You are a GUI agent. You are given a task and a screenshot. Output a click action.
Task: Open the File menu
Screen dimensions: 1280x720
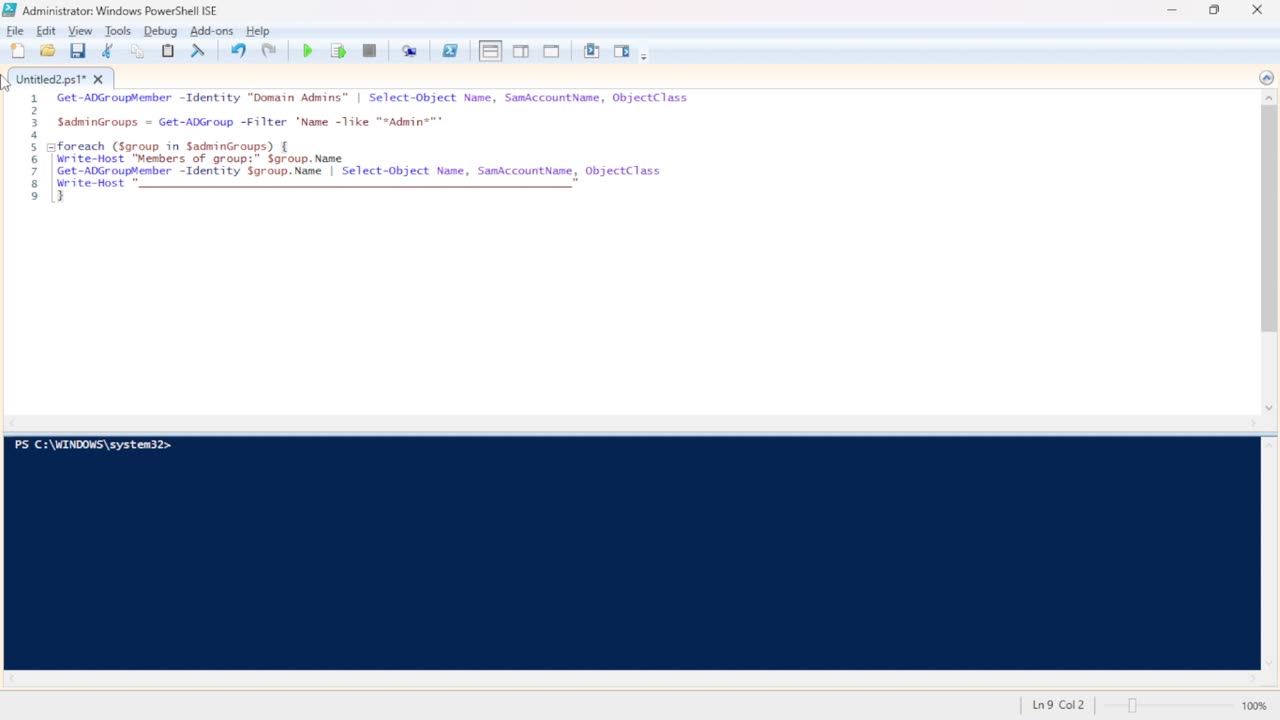(x=15, y=31)
